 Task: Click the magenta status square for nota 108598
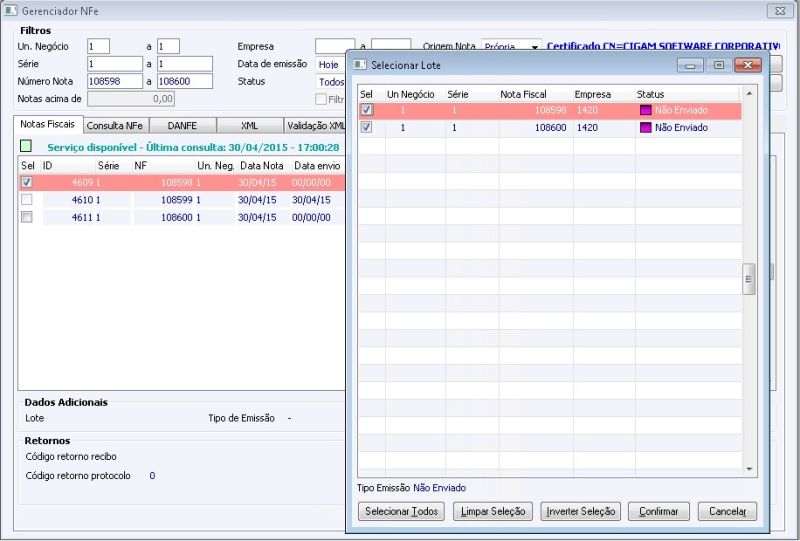(x=645, y=110)
